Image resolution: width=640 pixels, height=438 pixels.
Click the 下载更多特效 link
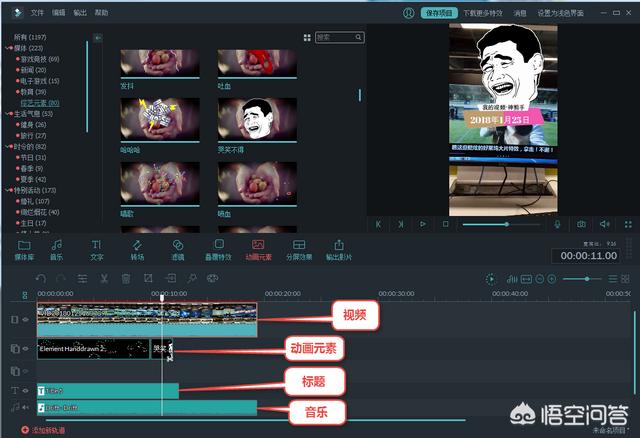point(481,14)
